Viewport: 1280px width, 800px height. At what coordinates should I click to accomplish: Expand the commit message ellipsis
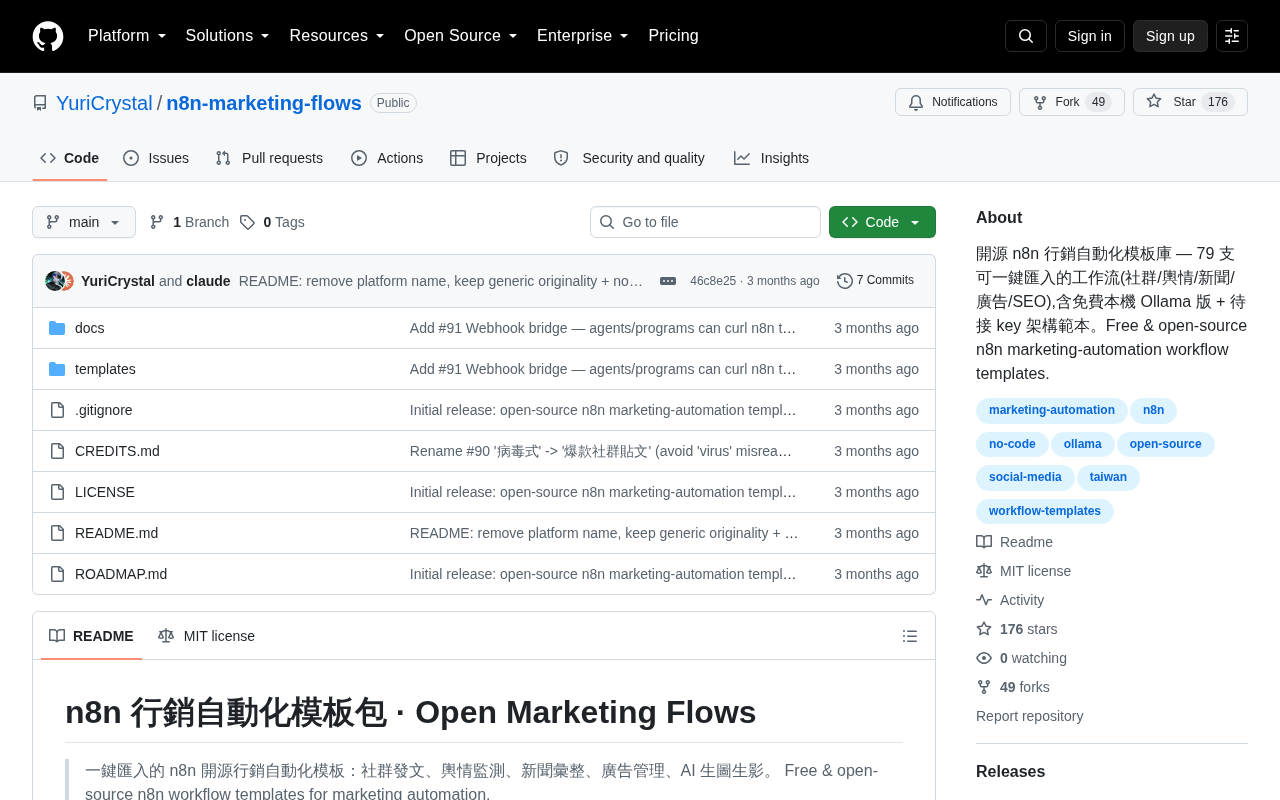coord(668,281)
